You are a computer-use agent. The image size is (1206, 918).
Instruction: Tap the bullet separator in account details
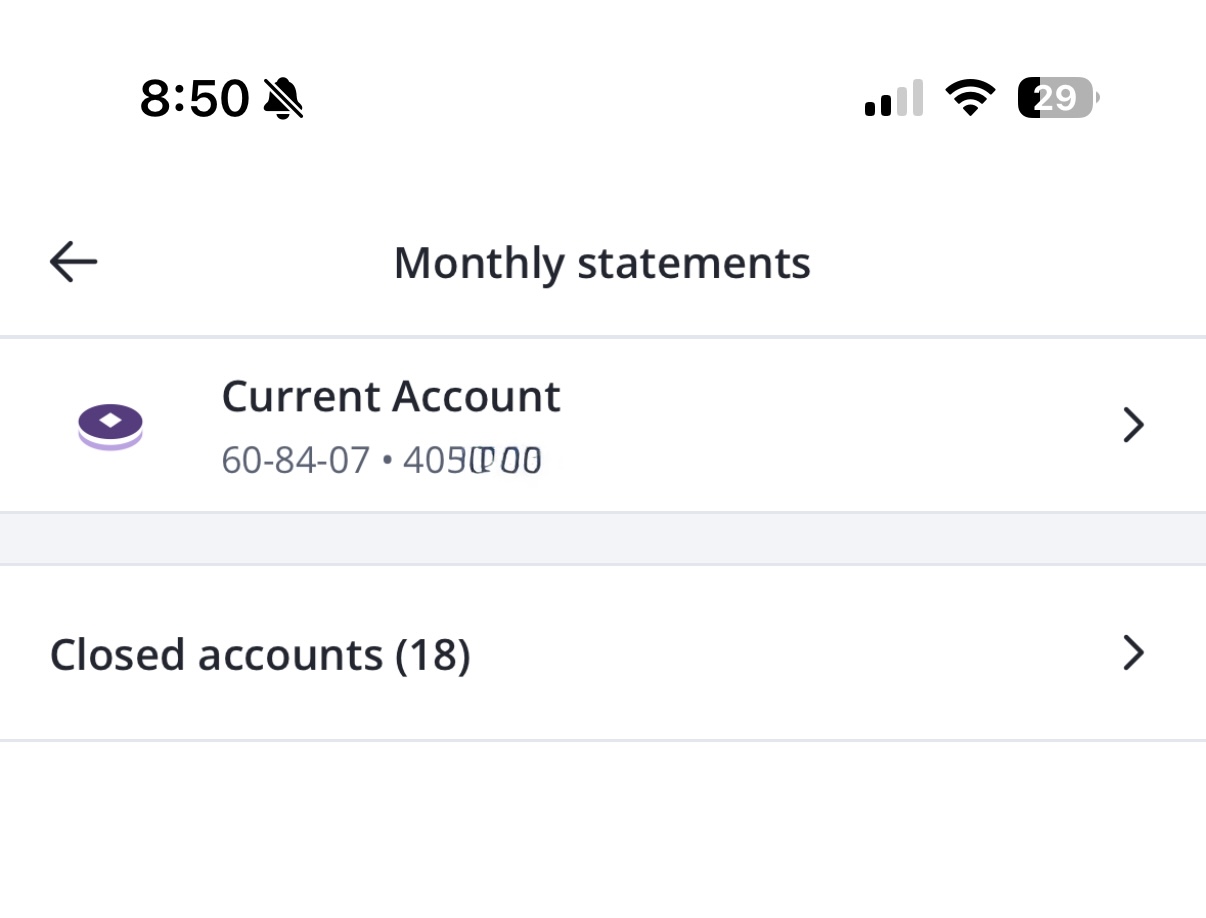pyautogui.click(x=386, y=462)
